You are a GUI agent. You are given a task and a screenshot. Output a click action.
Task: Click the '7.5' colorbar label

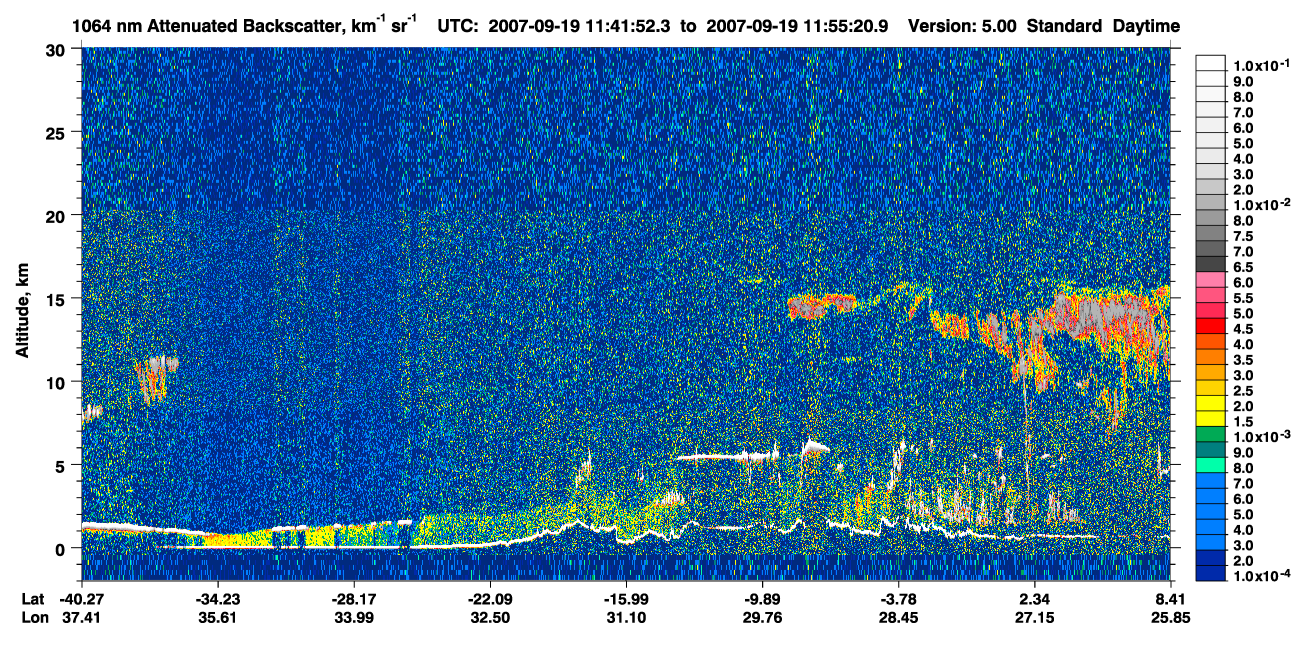coord(1245,235)
